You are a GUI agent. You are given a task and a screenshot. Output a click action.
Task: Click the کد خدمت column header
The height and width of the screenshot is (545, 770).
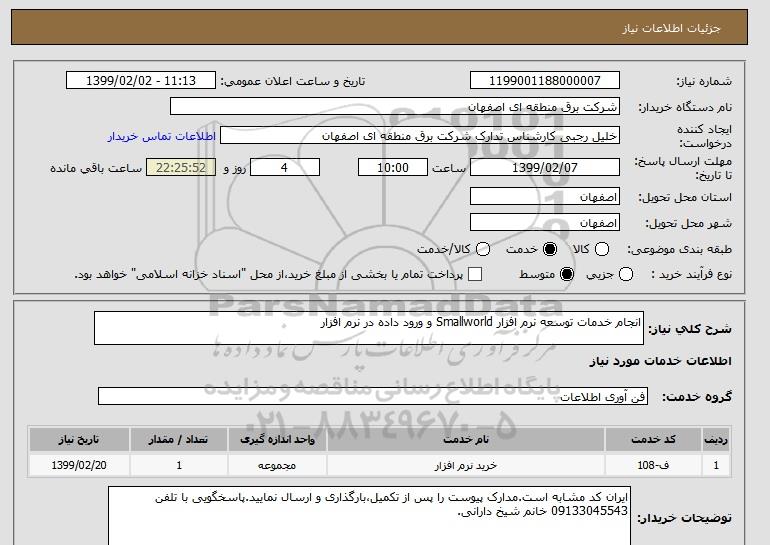click(653, 439)
